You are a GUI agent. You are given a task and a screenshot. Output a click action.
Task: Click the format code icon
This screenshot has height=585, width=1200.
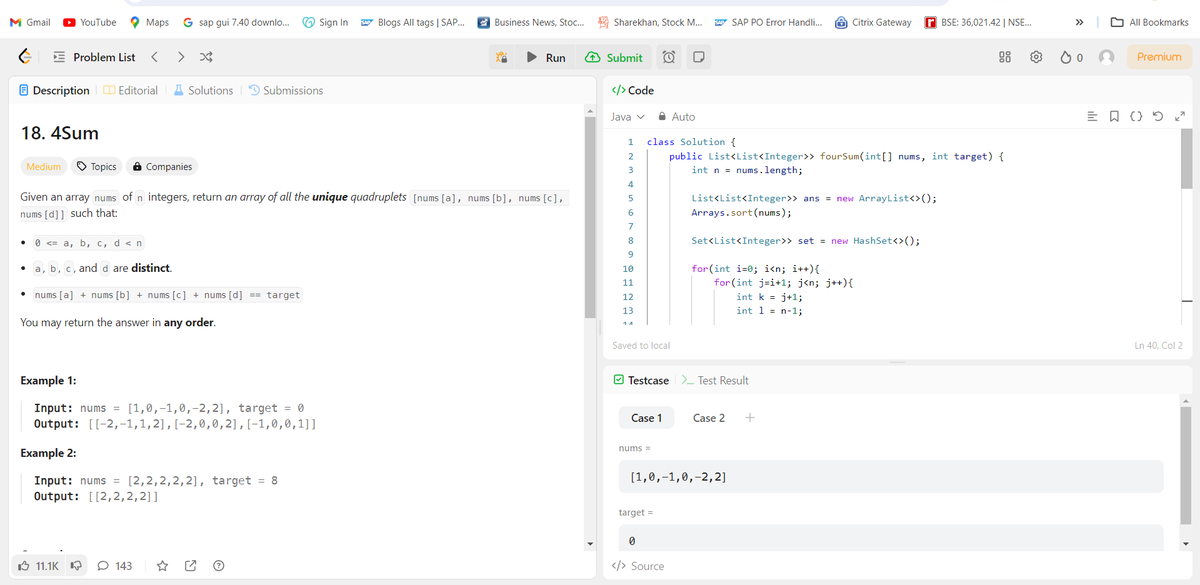tap(1093, 117)
